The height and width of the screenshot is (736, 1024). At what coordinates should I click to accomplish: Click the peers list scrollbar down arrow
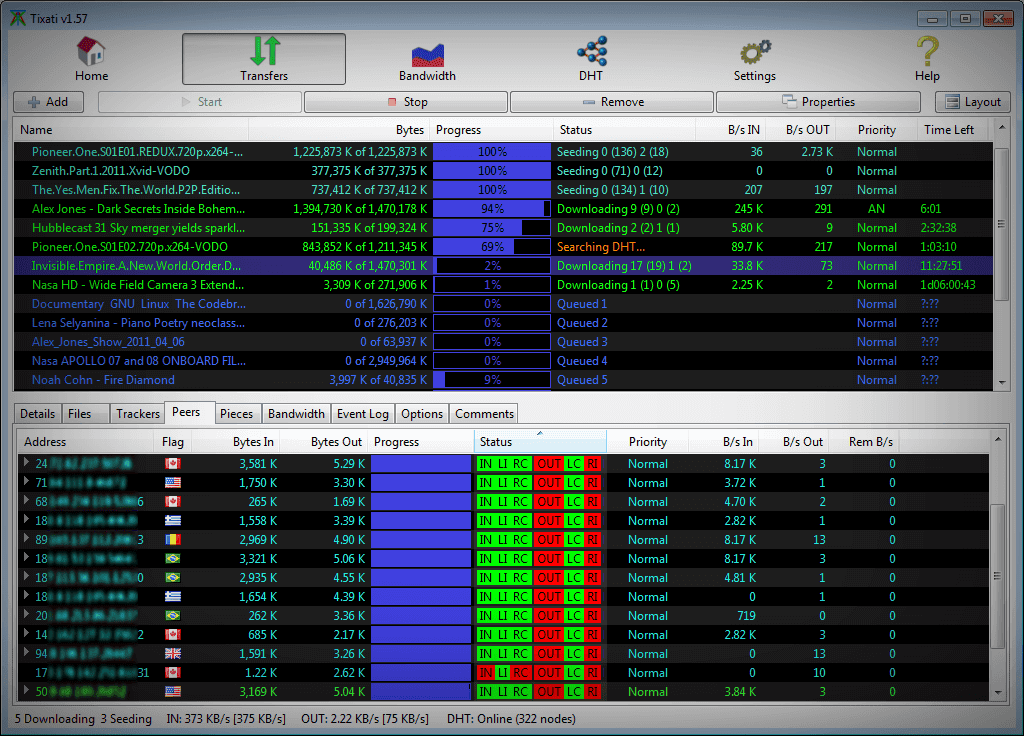pyautogui.click(x=998, y=692)
